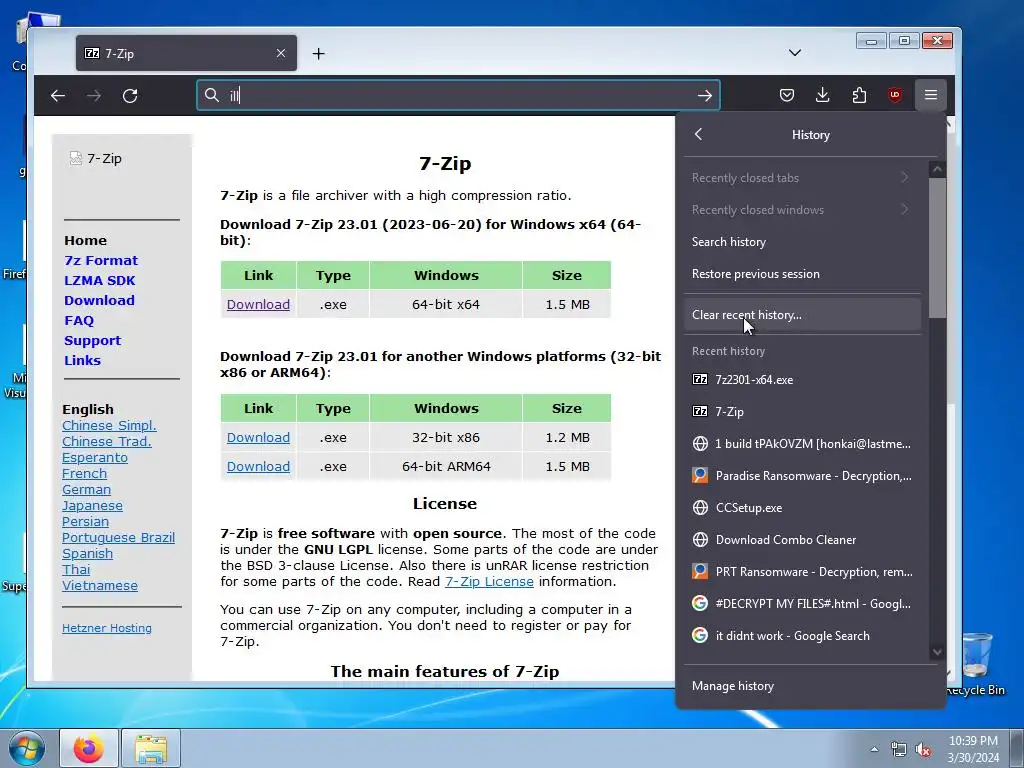Image resolution: width=1024 pixels, height=768 pixels.
Task: Switch language to Japanese
Action: point(92,505)
